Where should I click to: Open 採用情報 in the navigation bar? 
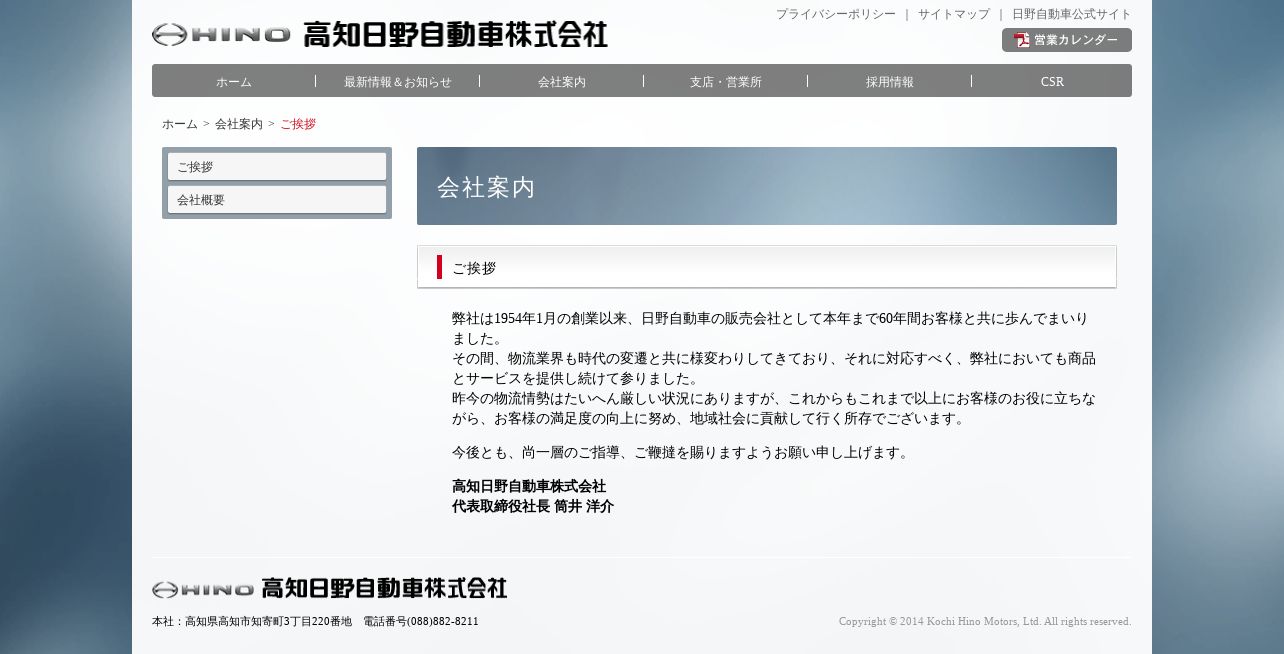coord(890,82)
